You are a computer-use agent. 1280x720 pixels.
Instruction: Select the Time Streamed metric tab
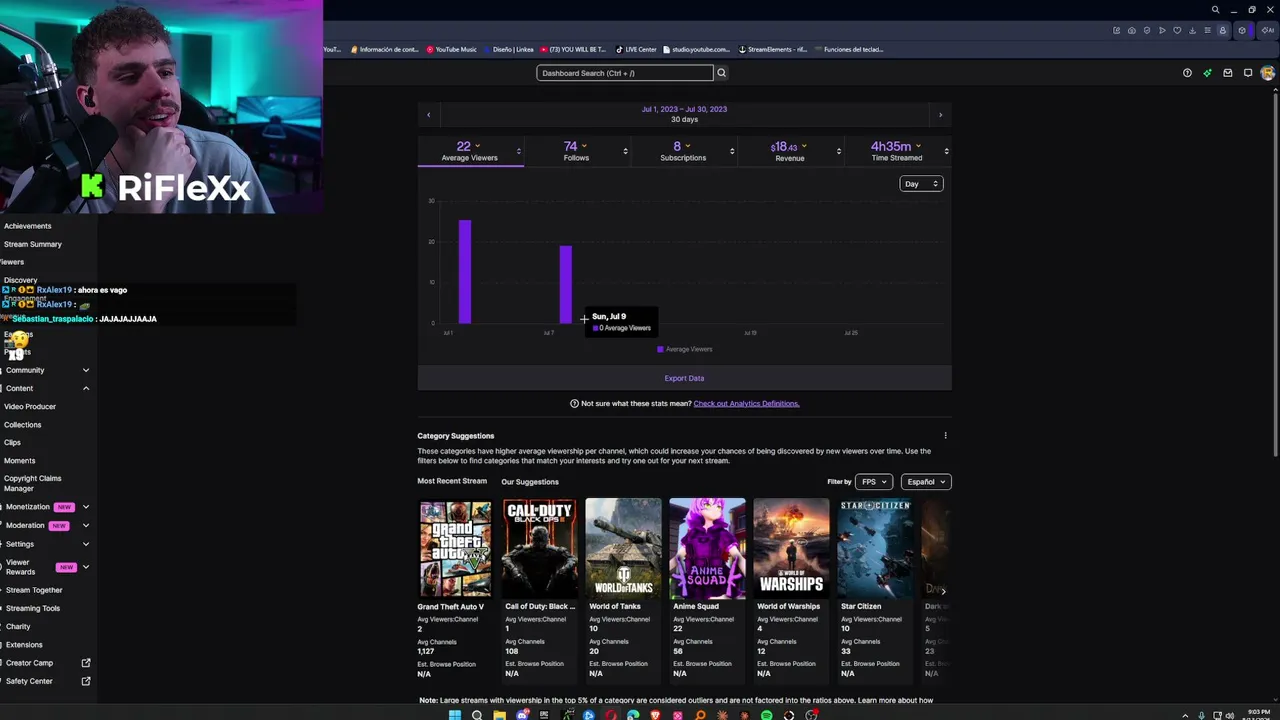click(x=897, y=151)
